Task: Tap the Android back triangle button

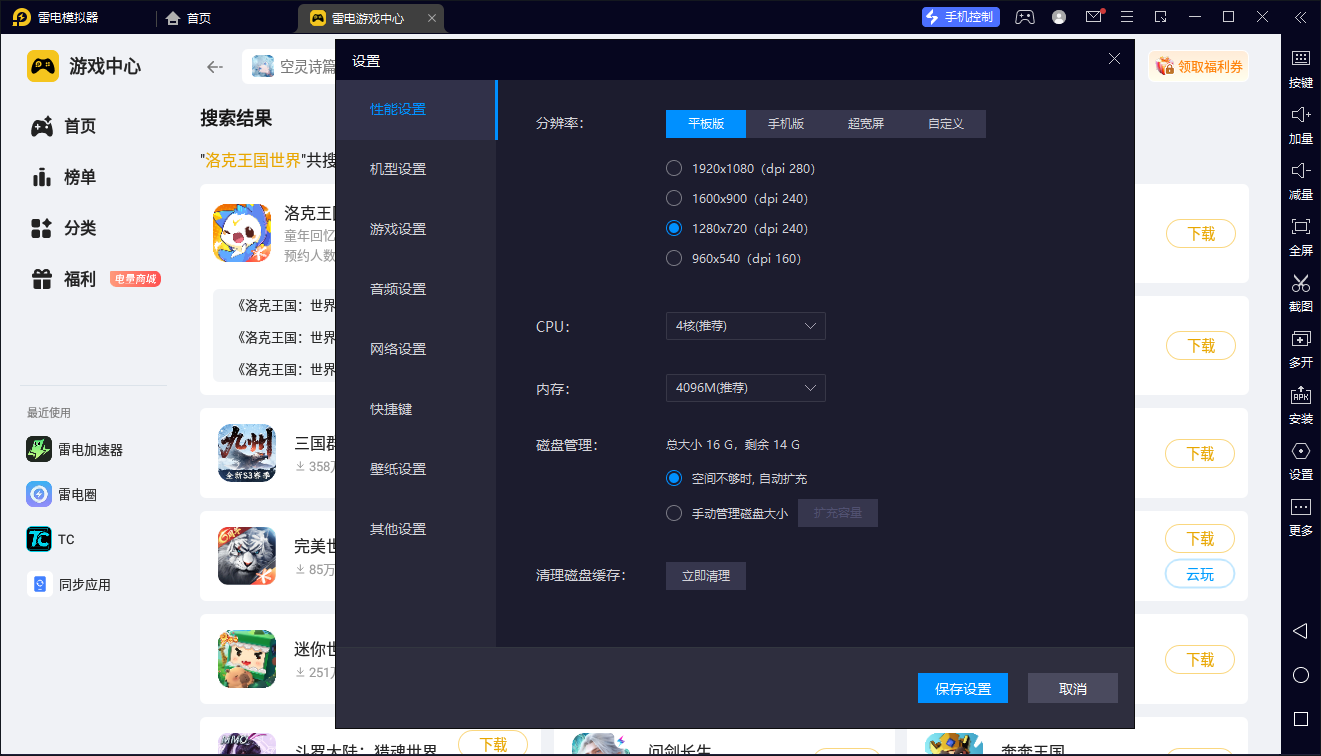Action: pyautogui.click(x=1300, y=631)
